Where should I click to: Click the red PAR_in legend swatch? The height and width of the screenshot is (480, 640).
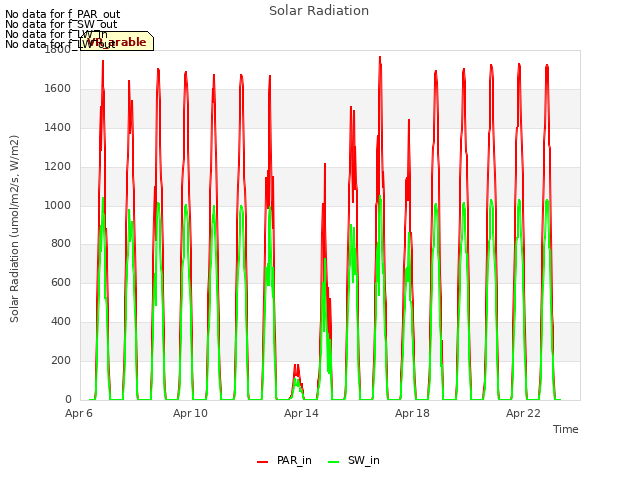click(262, 462)
